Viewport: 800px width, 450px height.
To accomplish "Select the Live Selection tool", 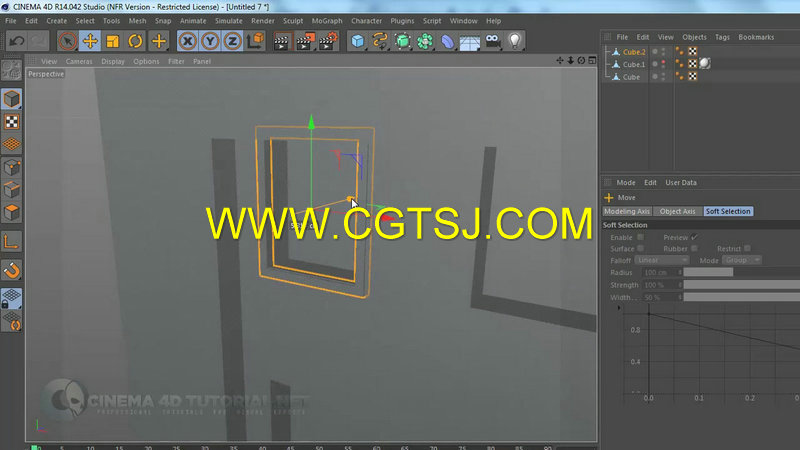I will (67, 41).
